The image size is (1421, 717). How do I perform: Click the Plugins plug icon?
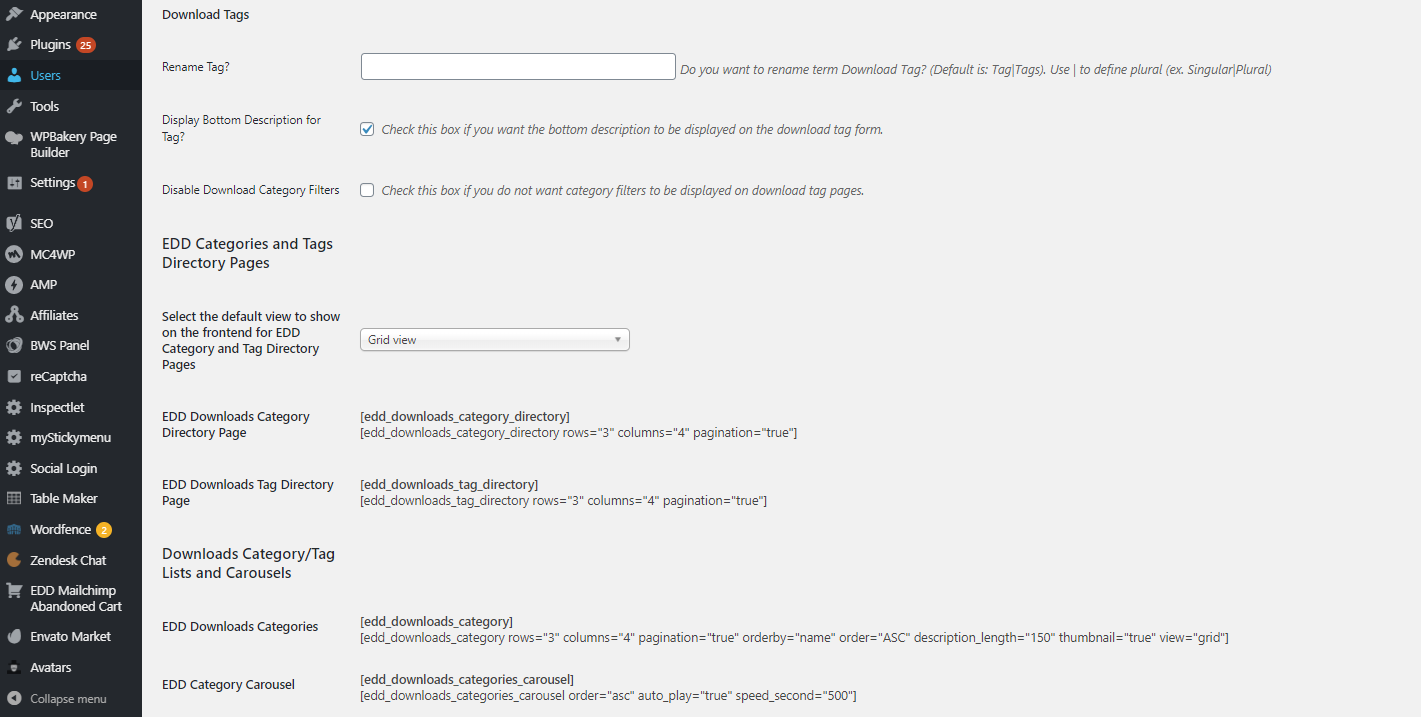14,45
